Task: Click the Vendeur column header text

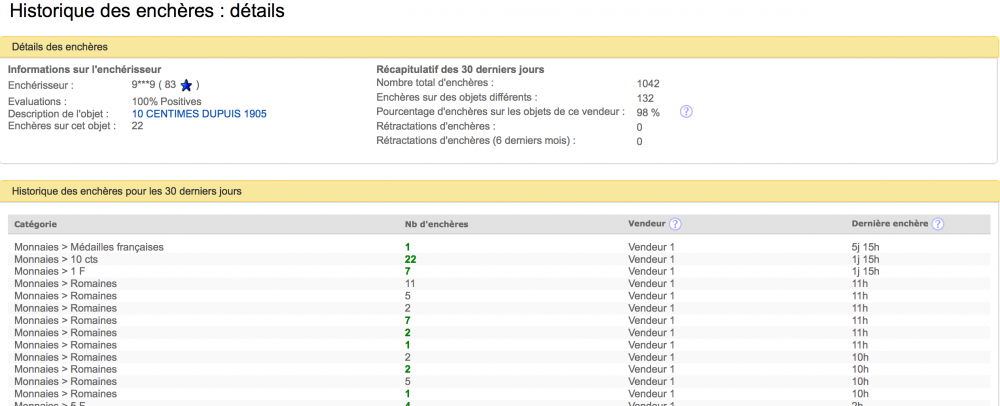Action: [647, 224]
